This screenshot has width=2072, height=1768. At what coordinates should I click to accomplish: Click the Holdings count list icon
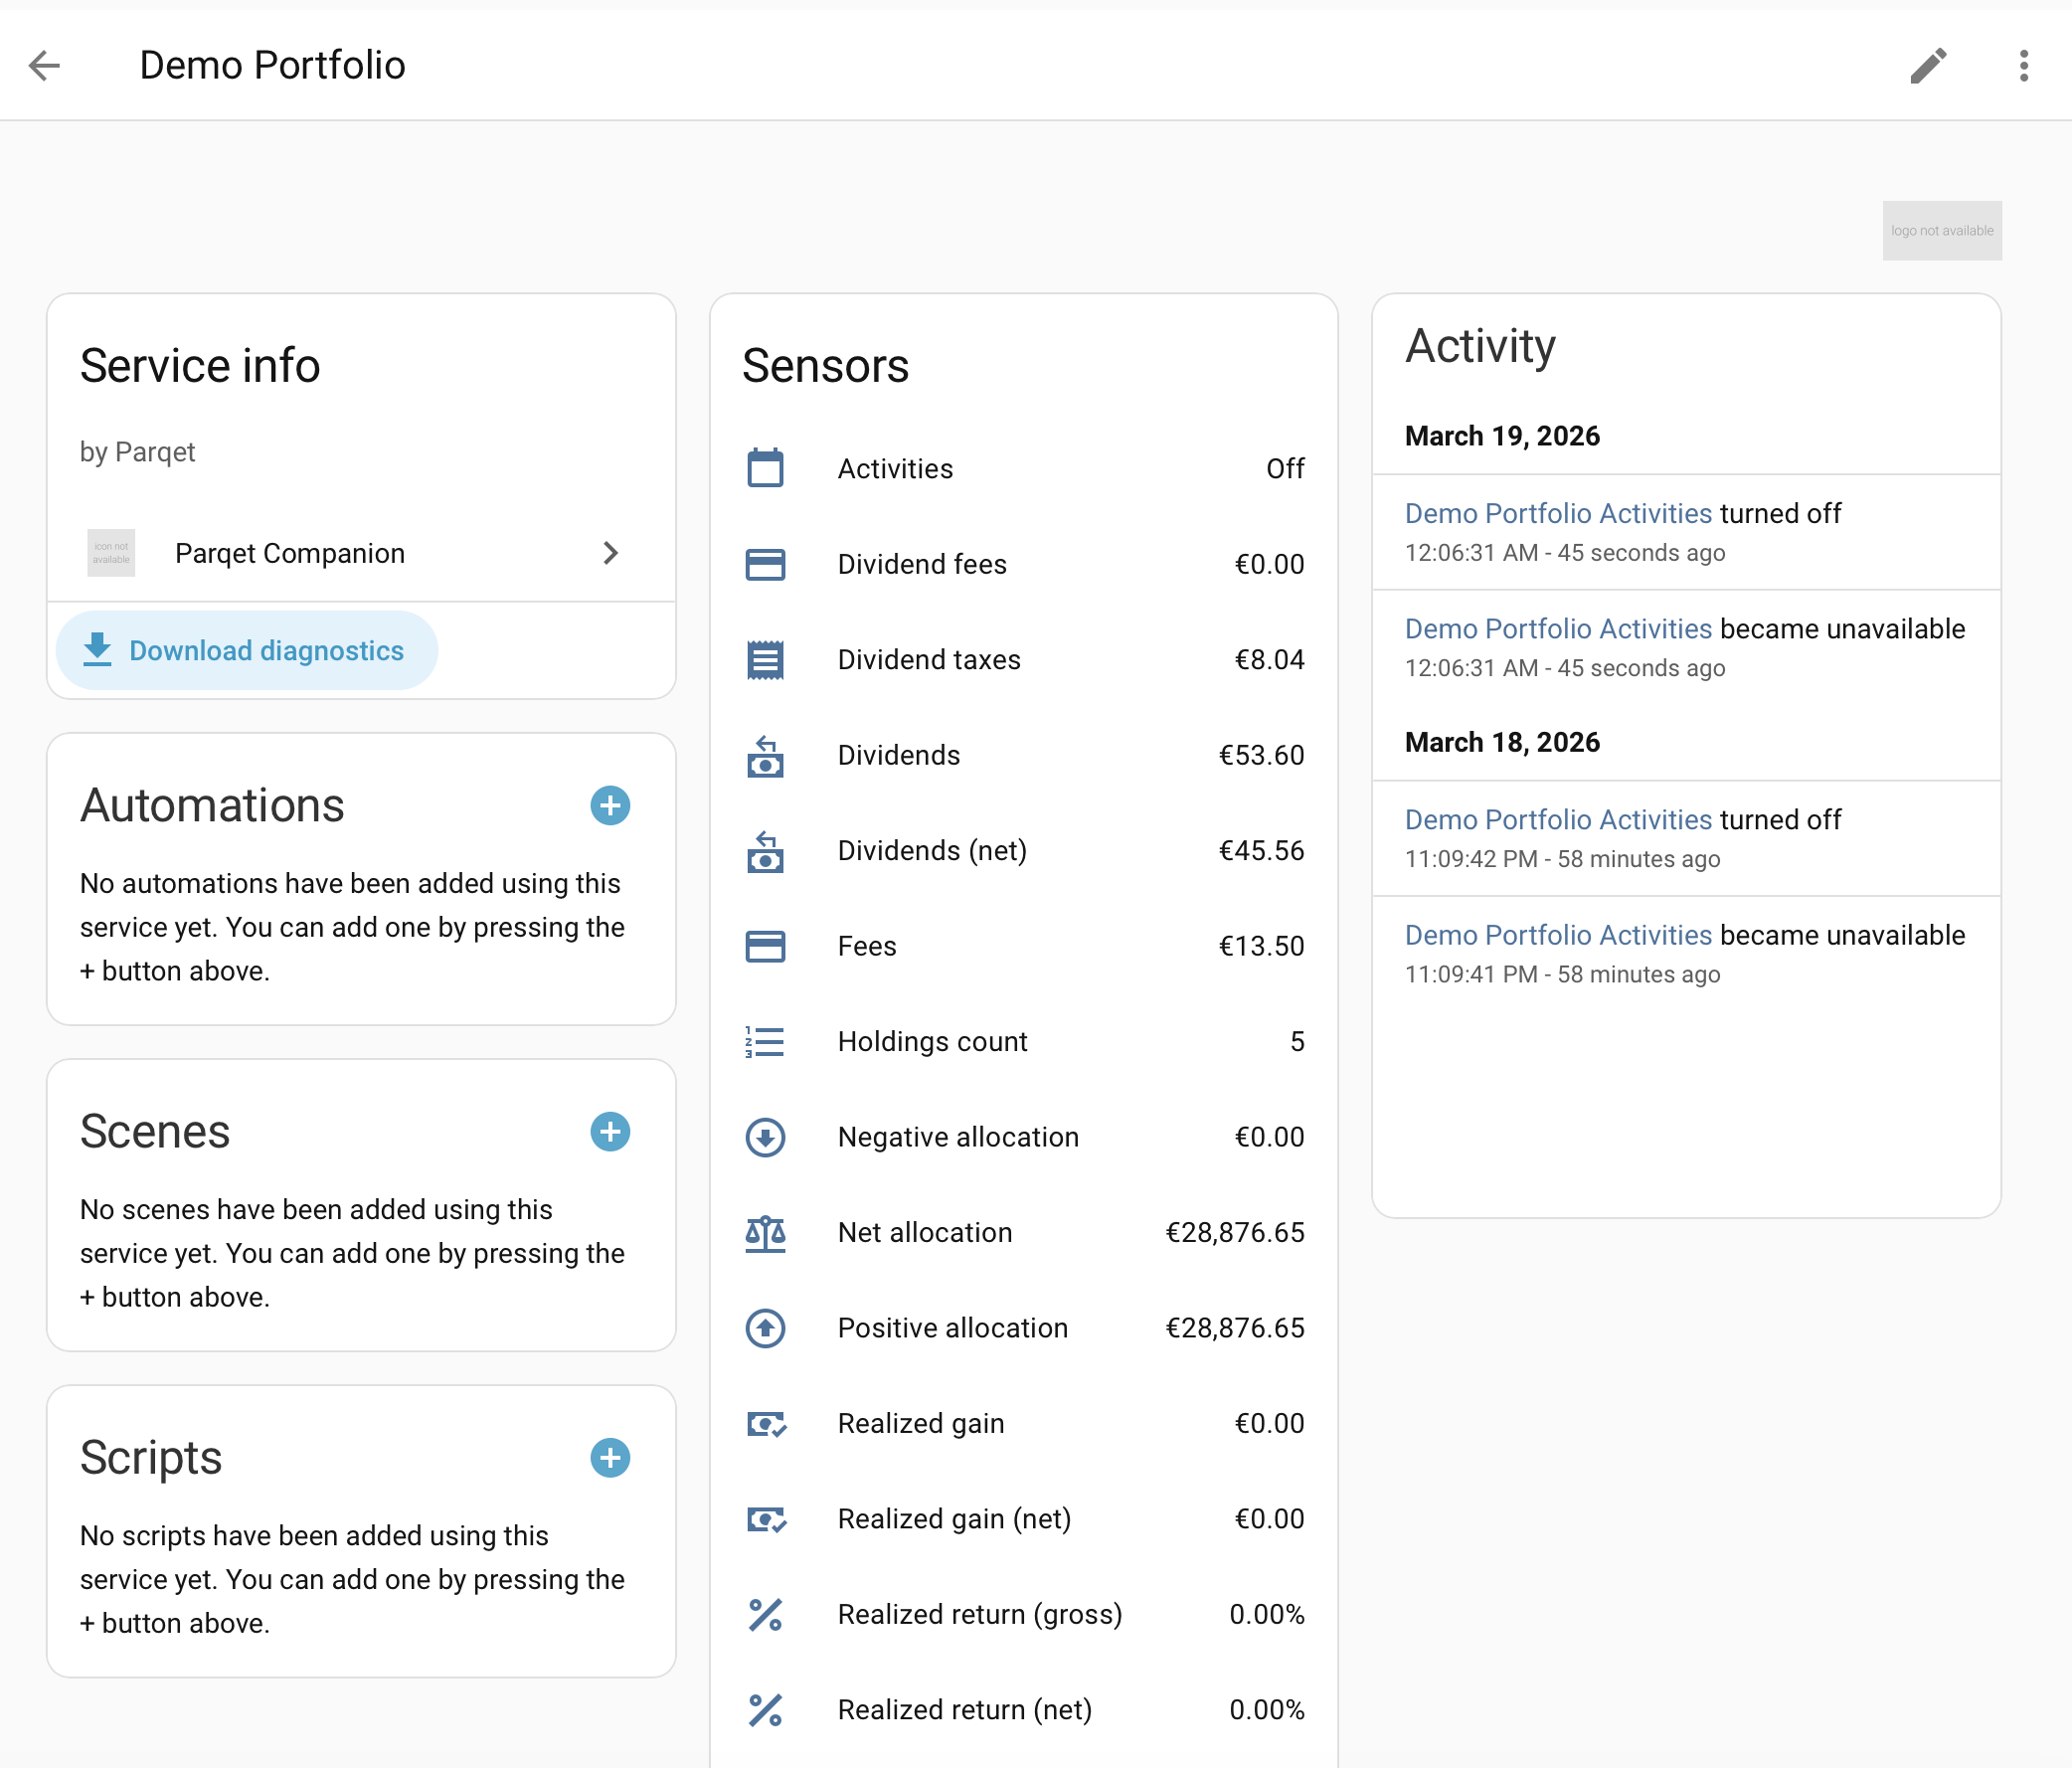pos(765,1042)
